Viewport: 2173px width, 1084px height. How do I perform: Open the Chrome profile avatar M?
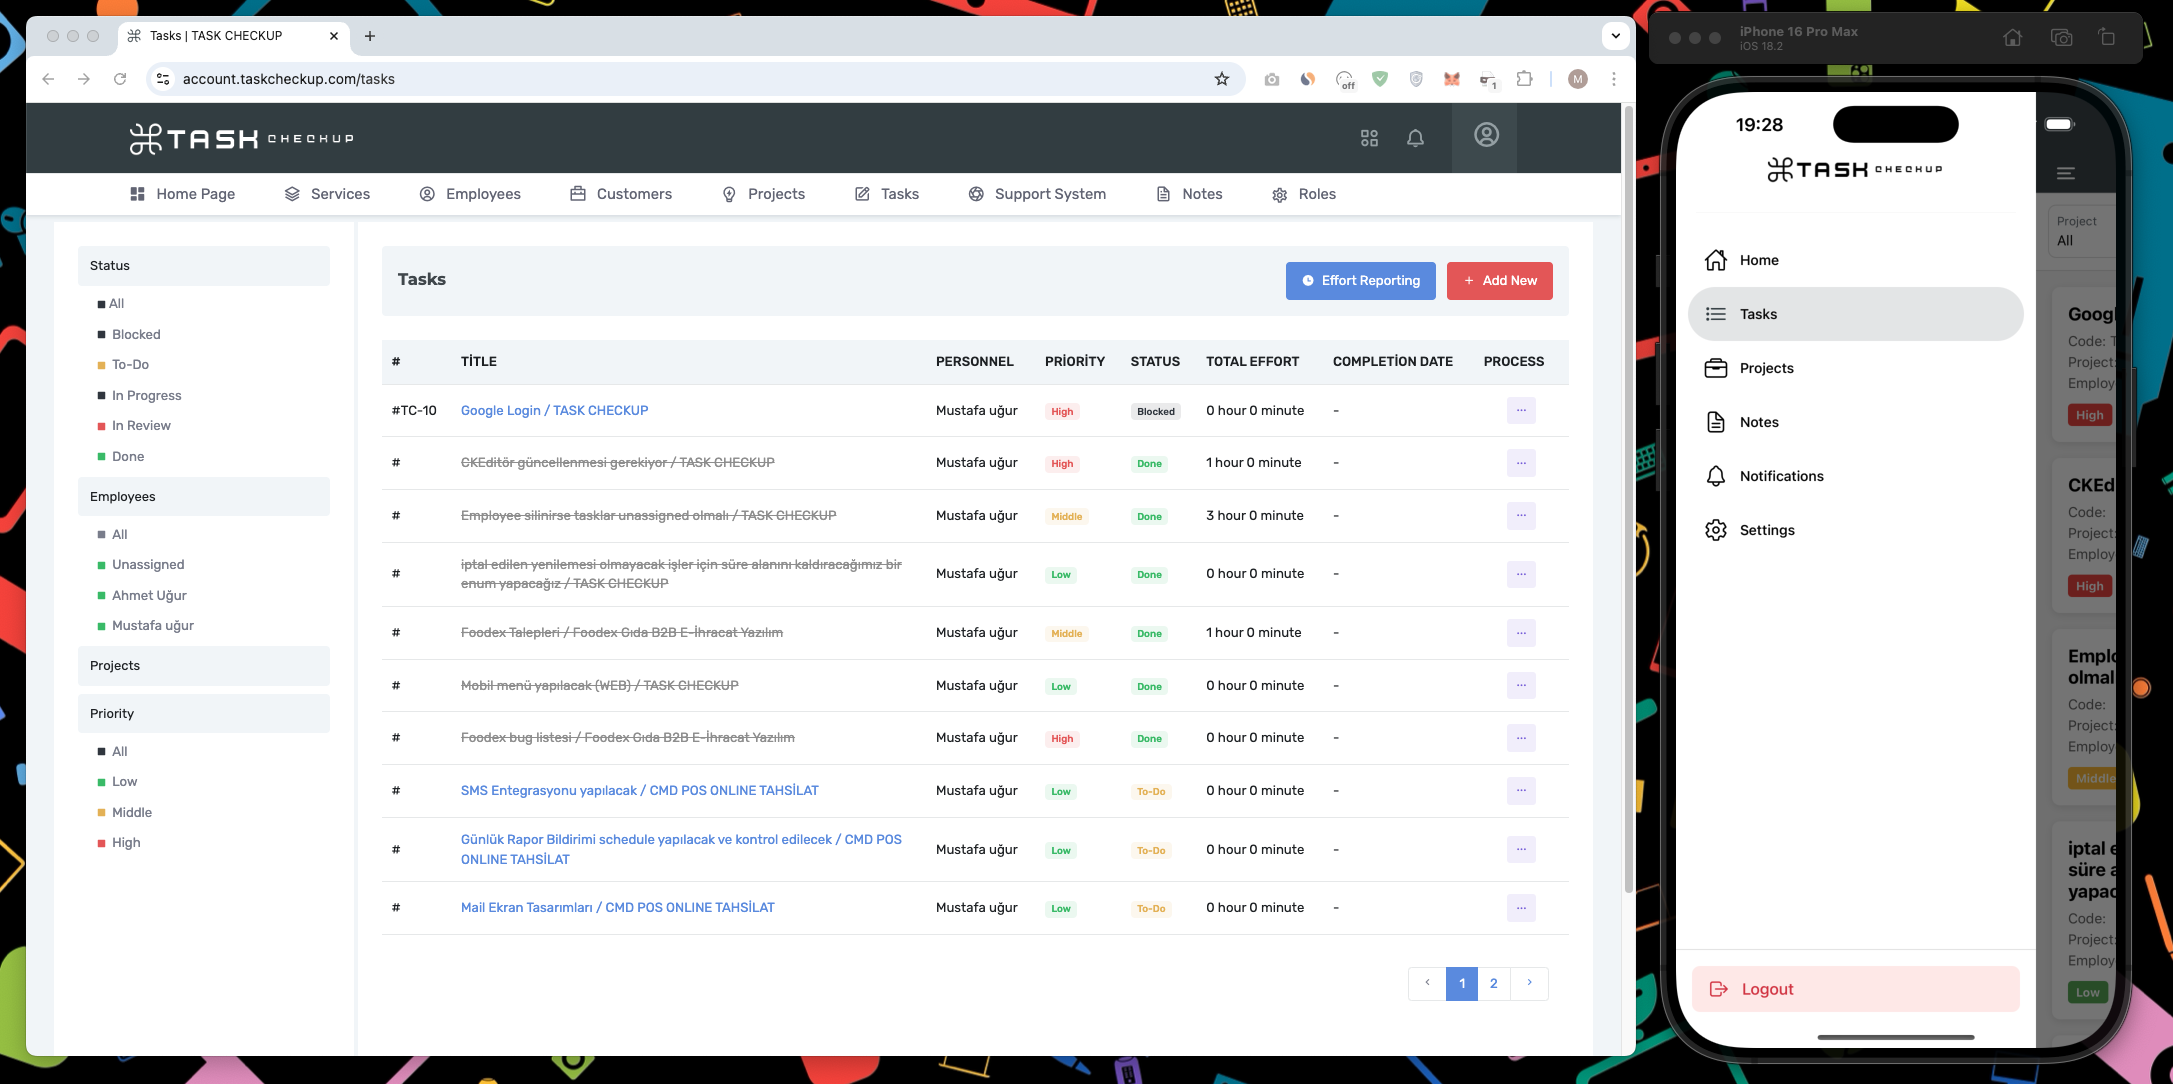(x=1578, y=79)
